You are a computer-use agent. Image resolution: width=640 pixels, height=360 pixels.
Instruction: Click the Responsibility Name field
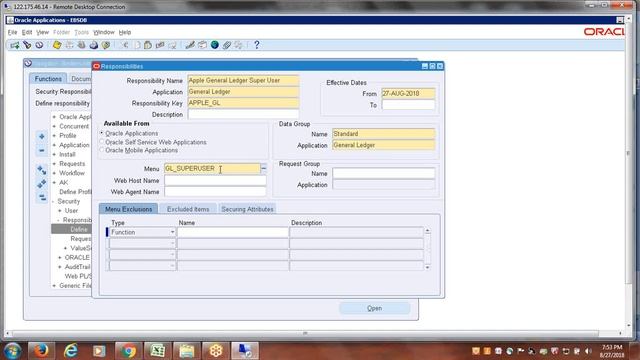(x=243, y=80)
